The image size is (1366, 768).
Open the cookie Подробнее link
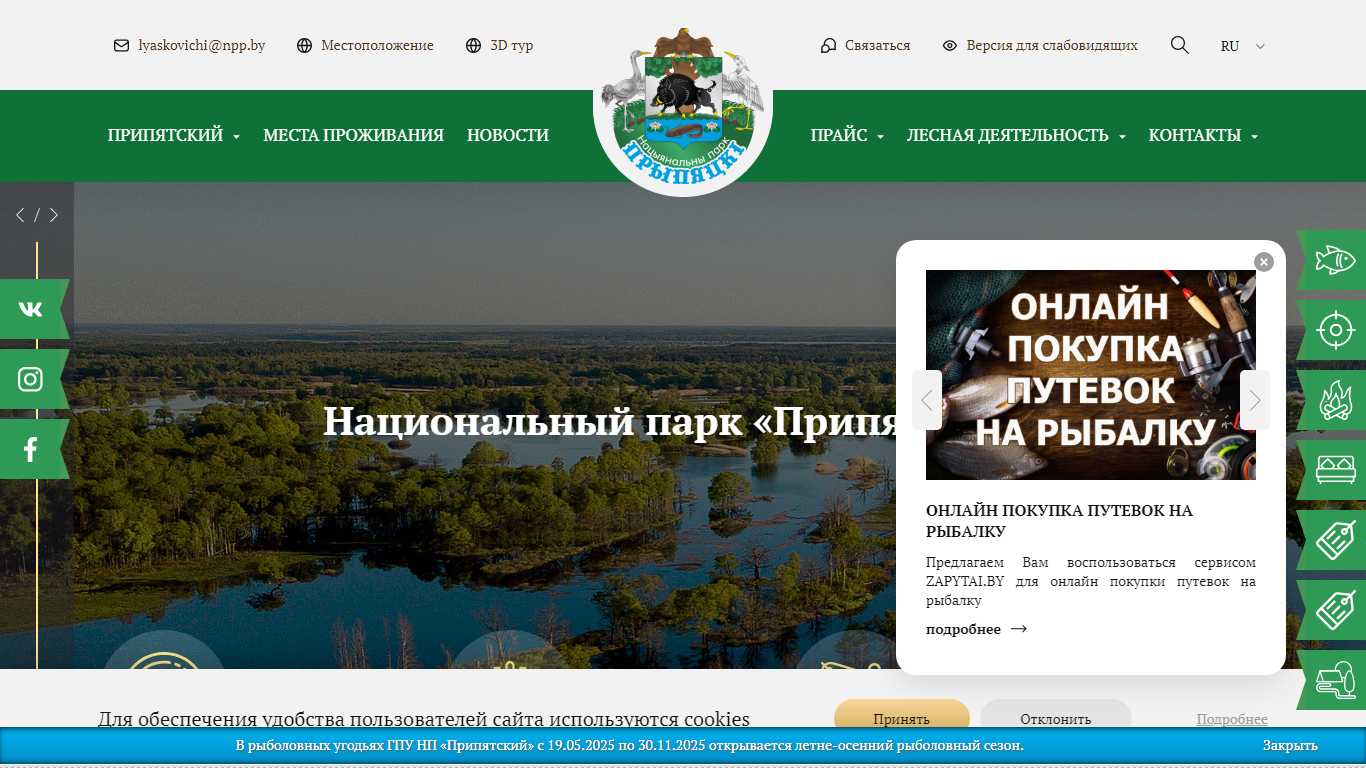point(1232,719)
